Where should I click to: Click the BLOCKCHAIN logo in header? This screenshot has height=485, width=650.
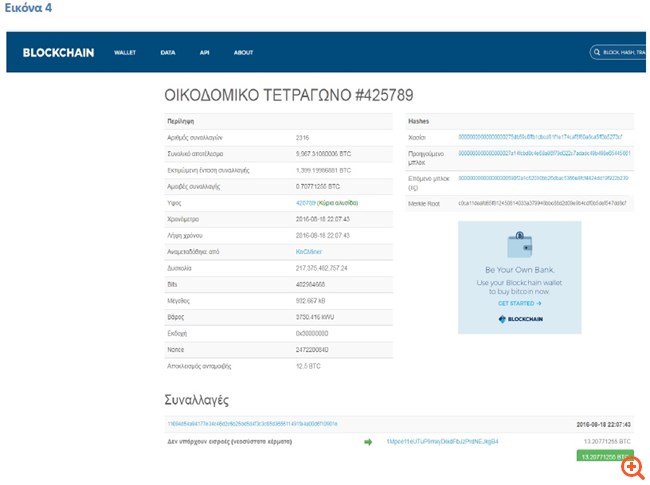(58, 53)
